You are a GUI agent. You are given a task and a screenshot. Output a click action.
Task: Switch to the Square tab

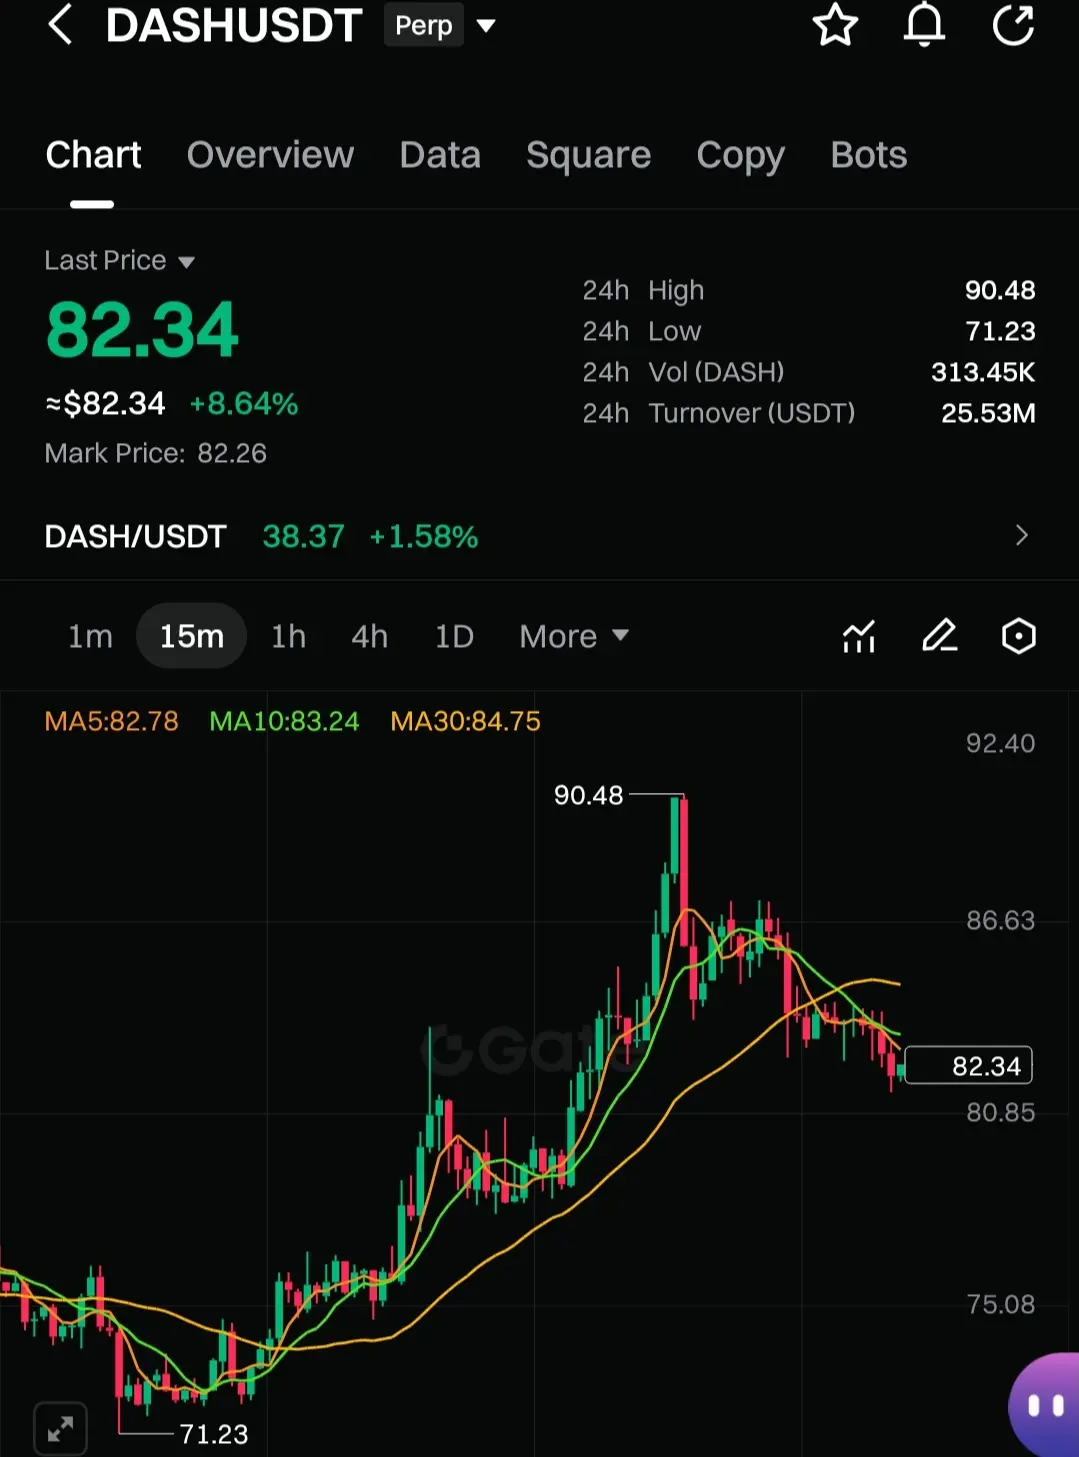[588, 155]
